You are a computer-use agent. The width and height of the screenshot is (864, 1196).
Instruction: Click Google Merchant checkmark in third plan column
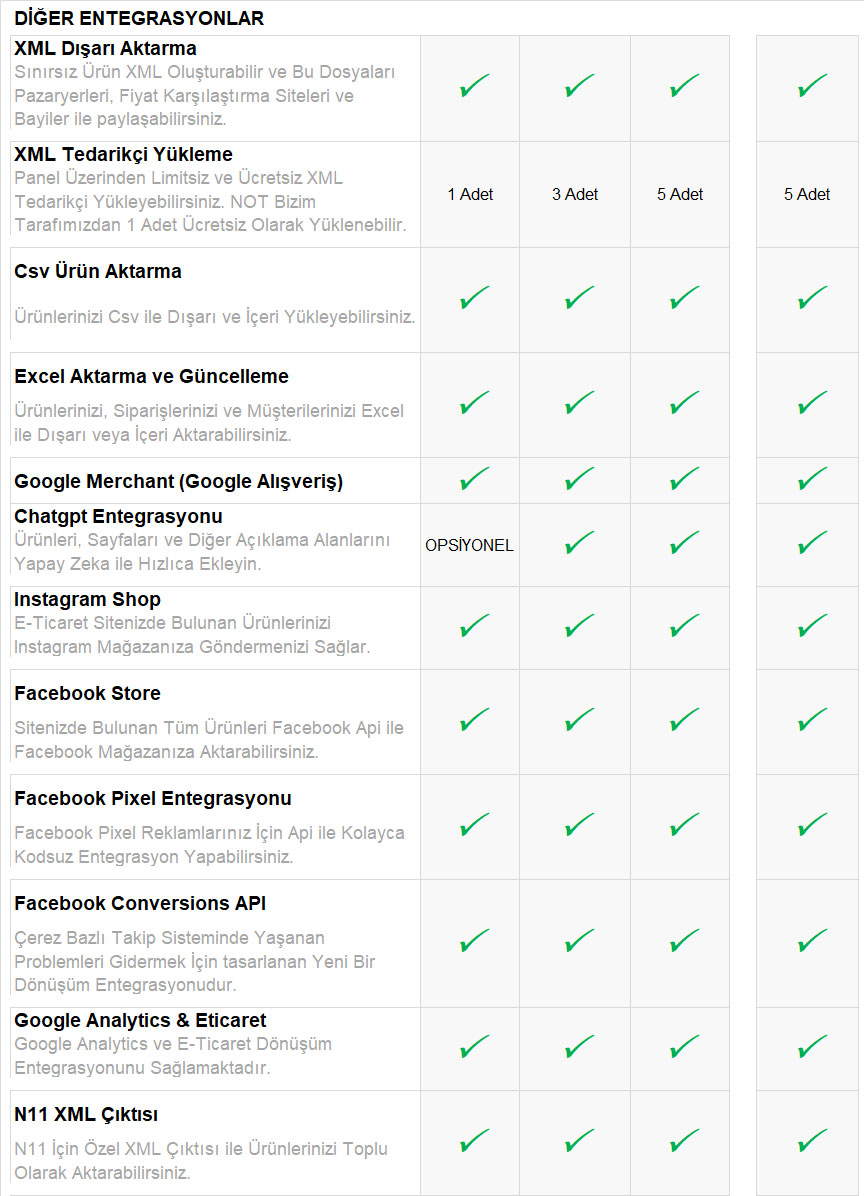tap(684, 480)
